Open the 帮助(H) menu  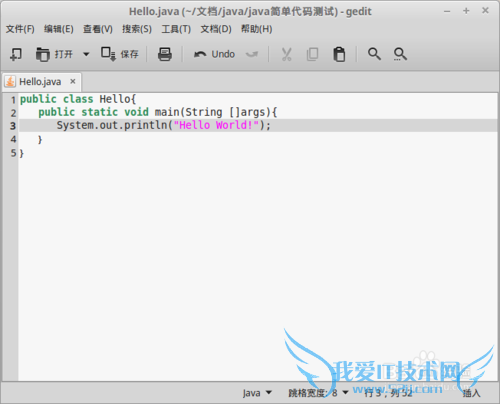pos(257,29)
